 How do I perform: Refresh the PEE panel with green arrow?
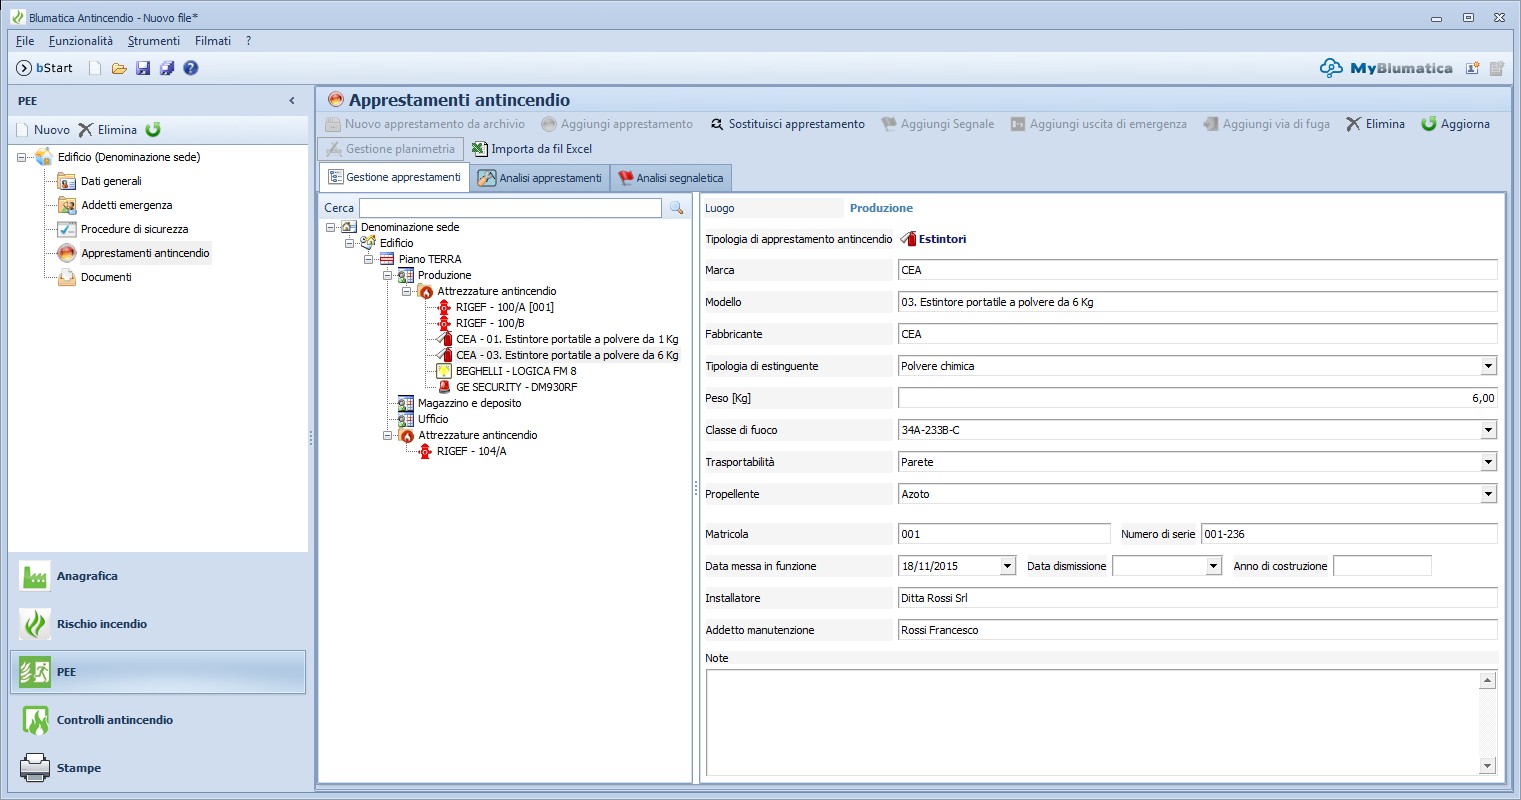pyautogui.click(x=153, y=130)
